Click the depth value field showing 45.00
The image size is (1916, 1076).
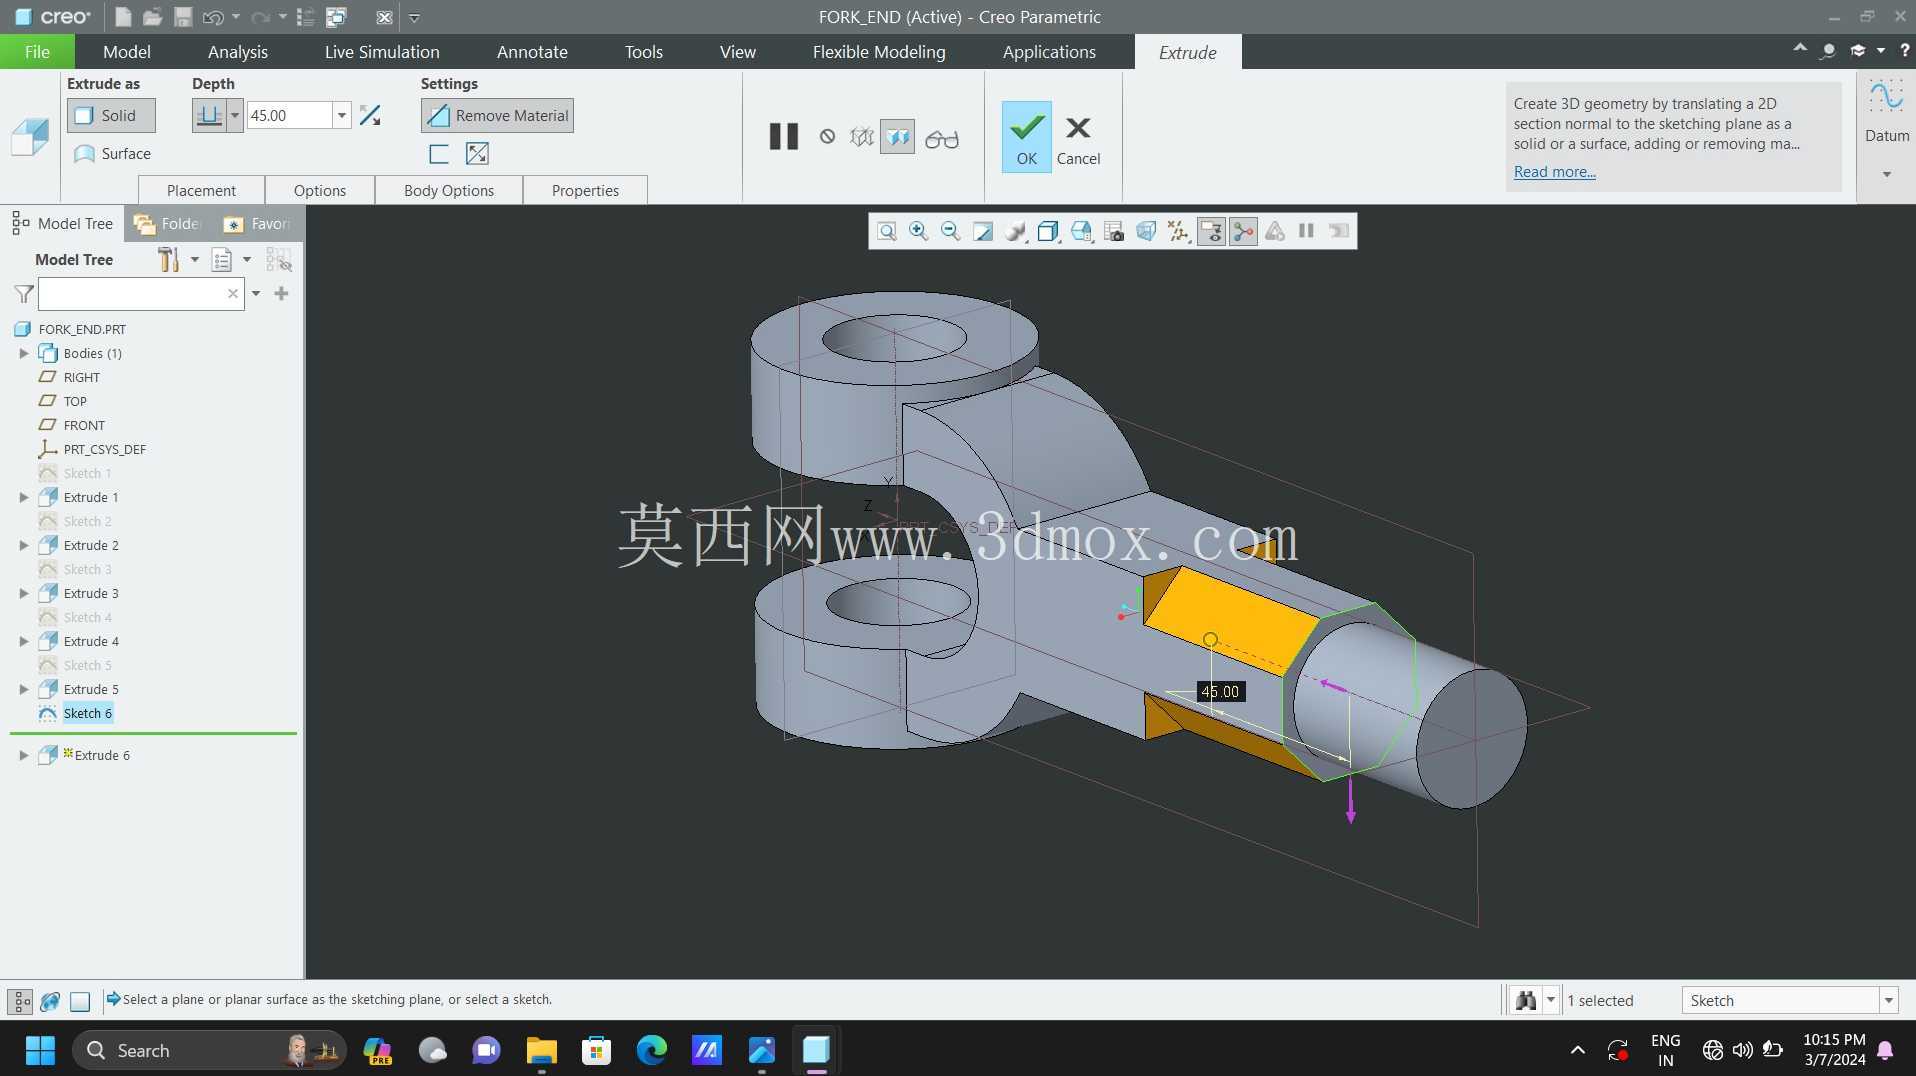pyautogui.click(x=289, y=116)
